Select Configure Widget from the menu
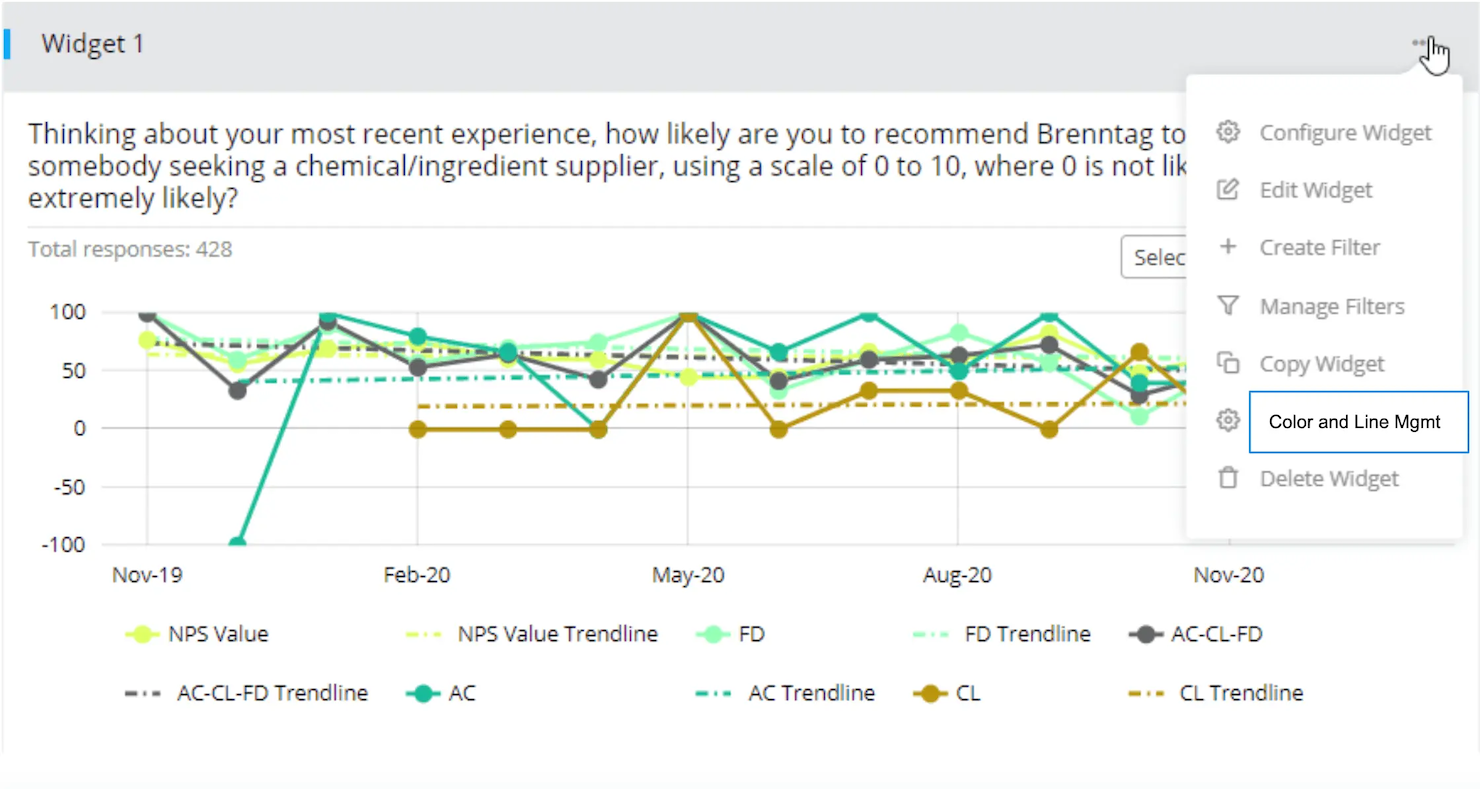 [x=1345, y=133]
